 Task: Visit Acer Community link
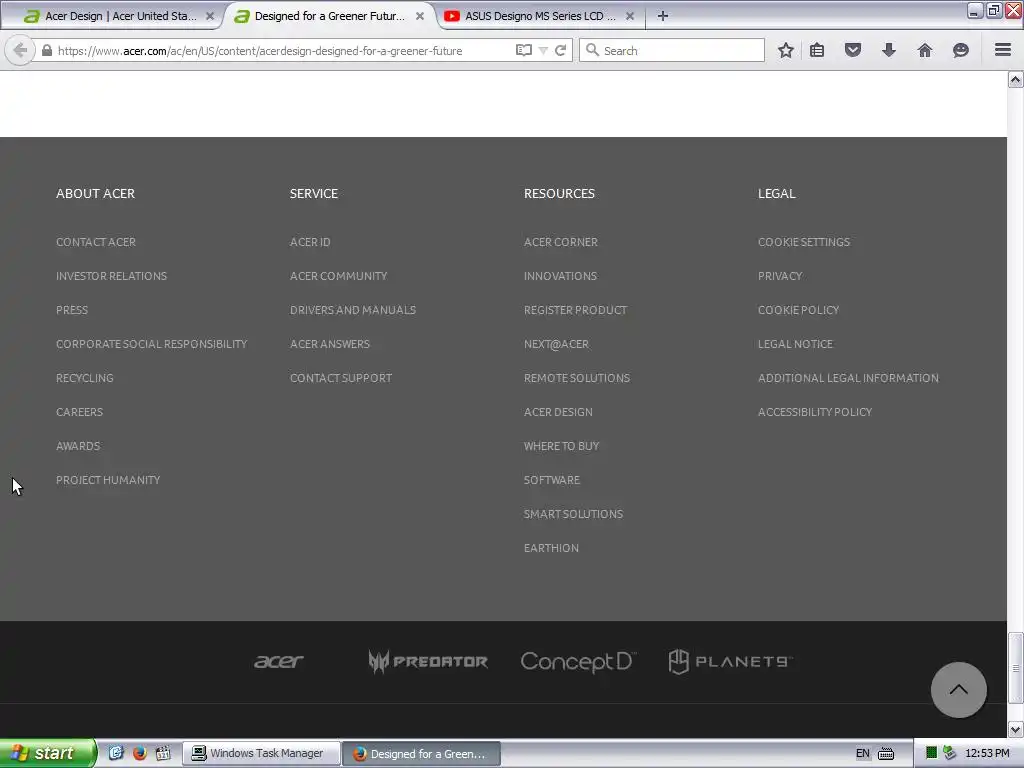pos(338,276)
